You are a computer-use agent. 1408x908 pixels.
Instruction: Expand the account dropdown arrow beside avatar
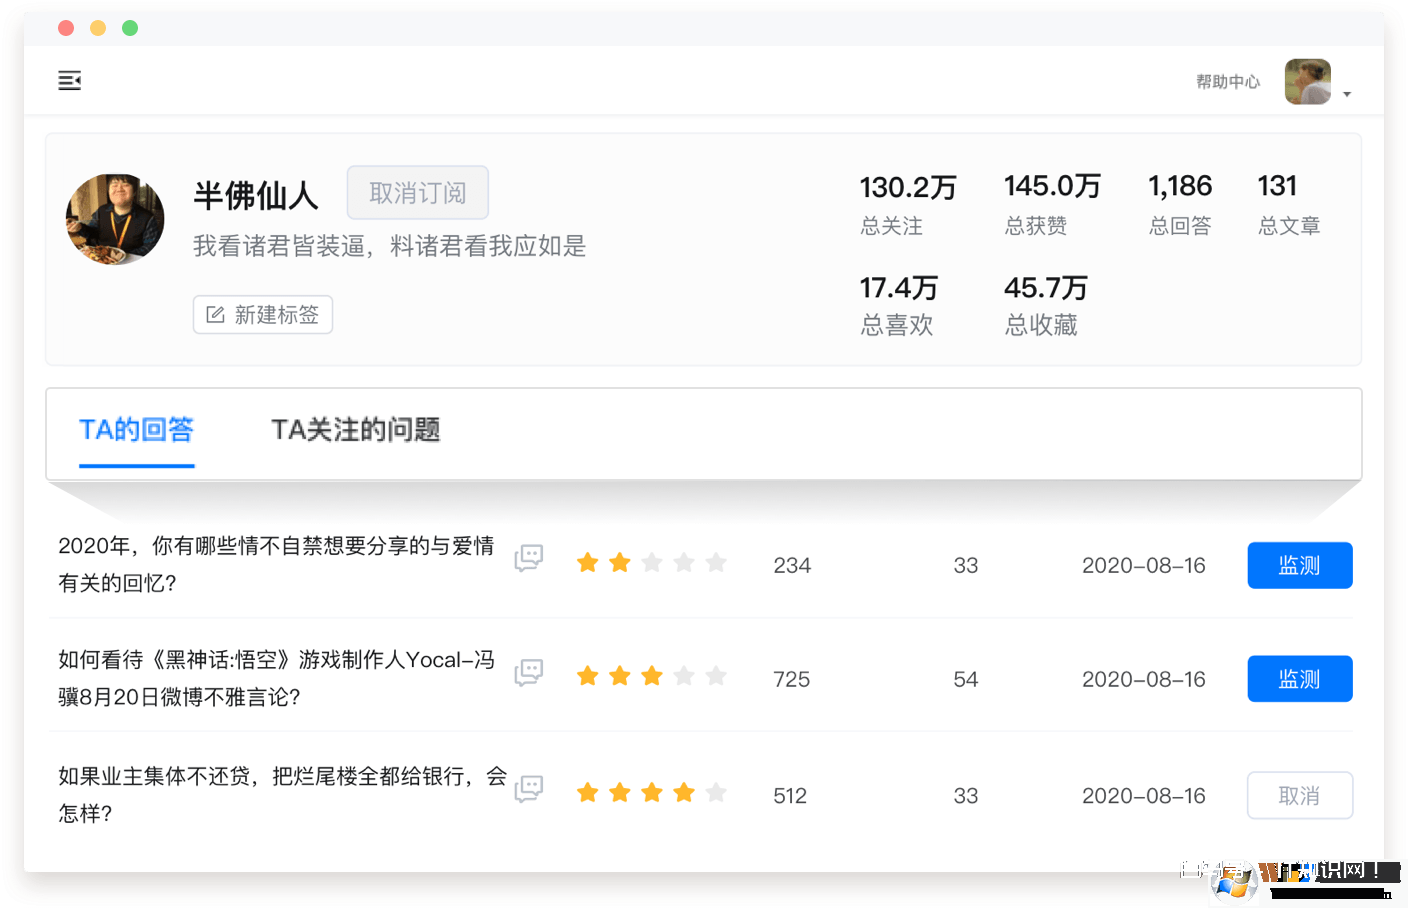click(1347, 94)
